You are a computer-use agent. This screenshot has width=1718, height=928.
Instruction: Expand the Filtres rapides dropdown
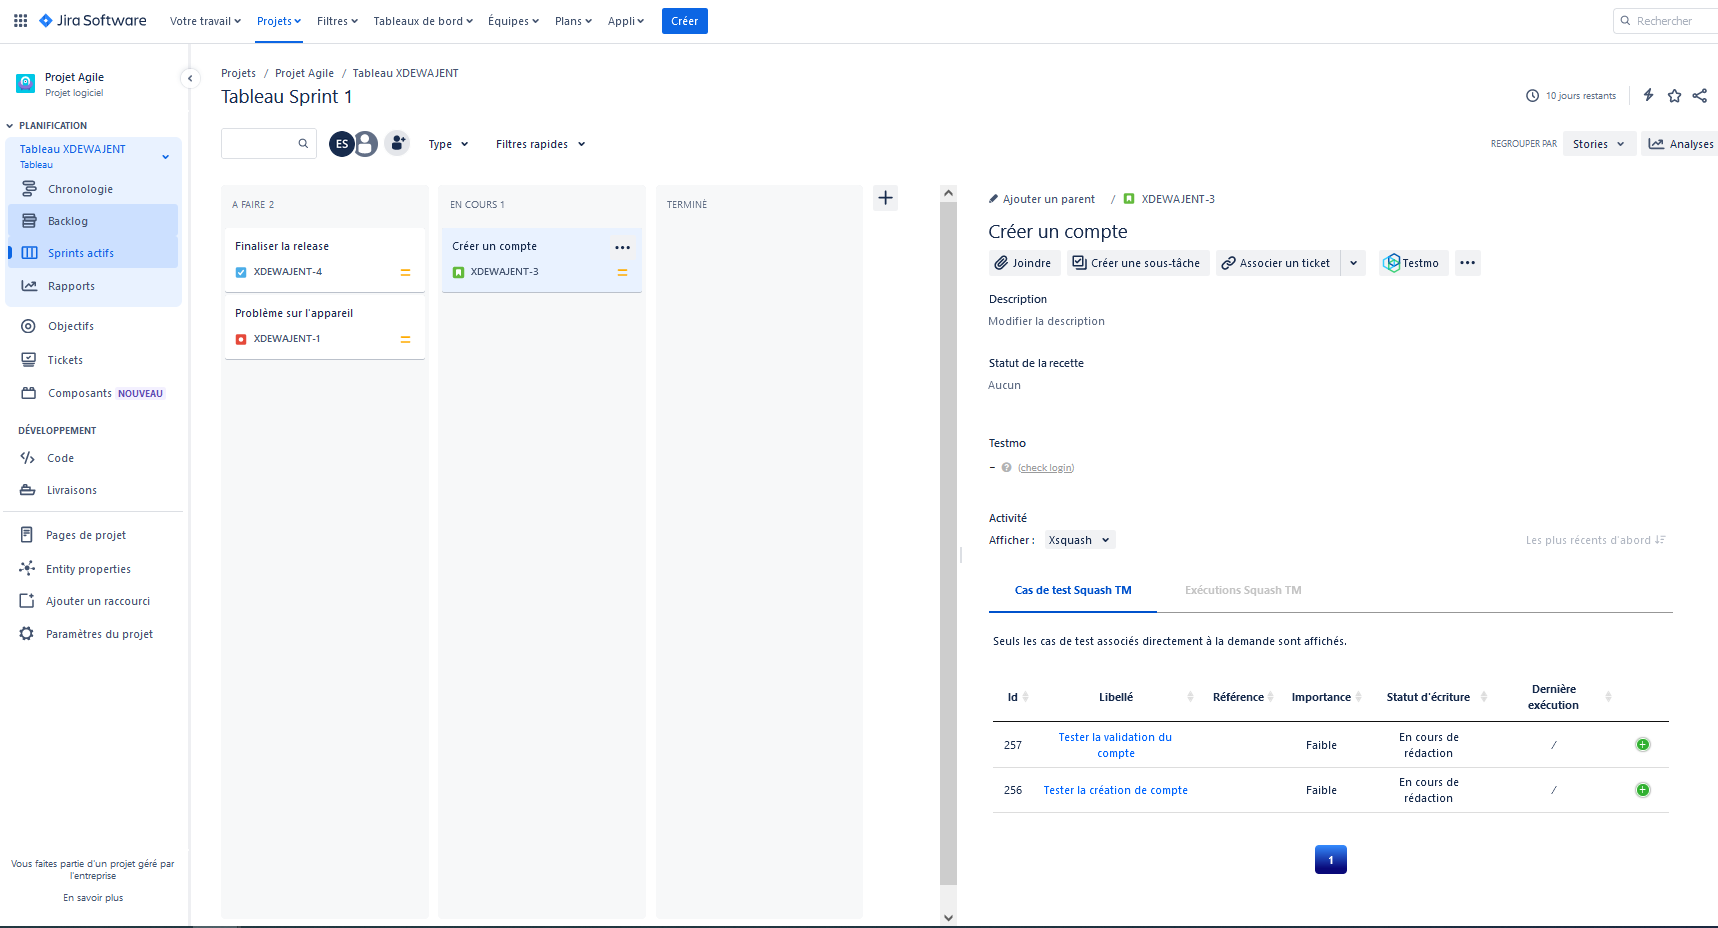(x=540, y=144)
